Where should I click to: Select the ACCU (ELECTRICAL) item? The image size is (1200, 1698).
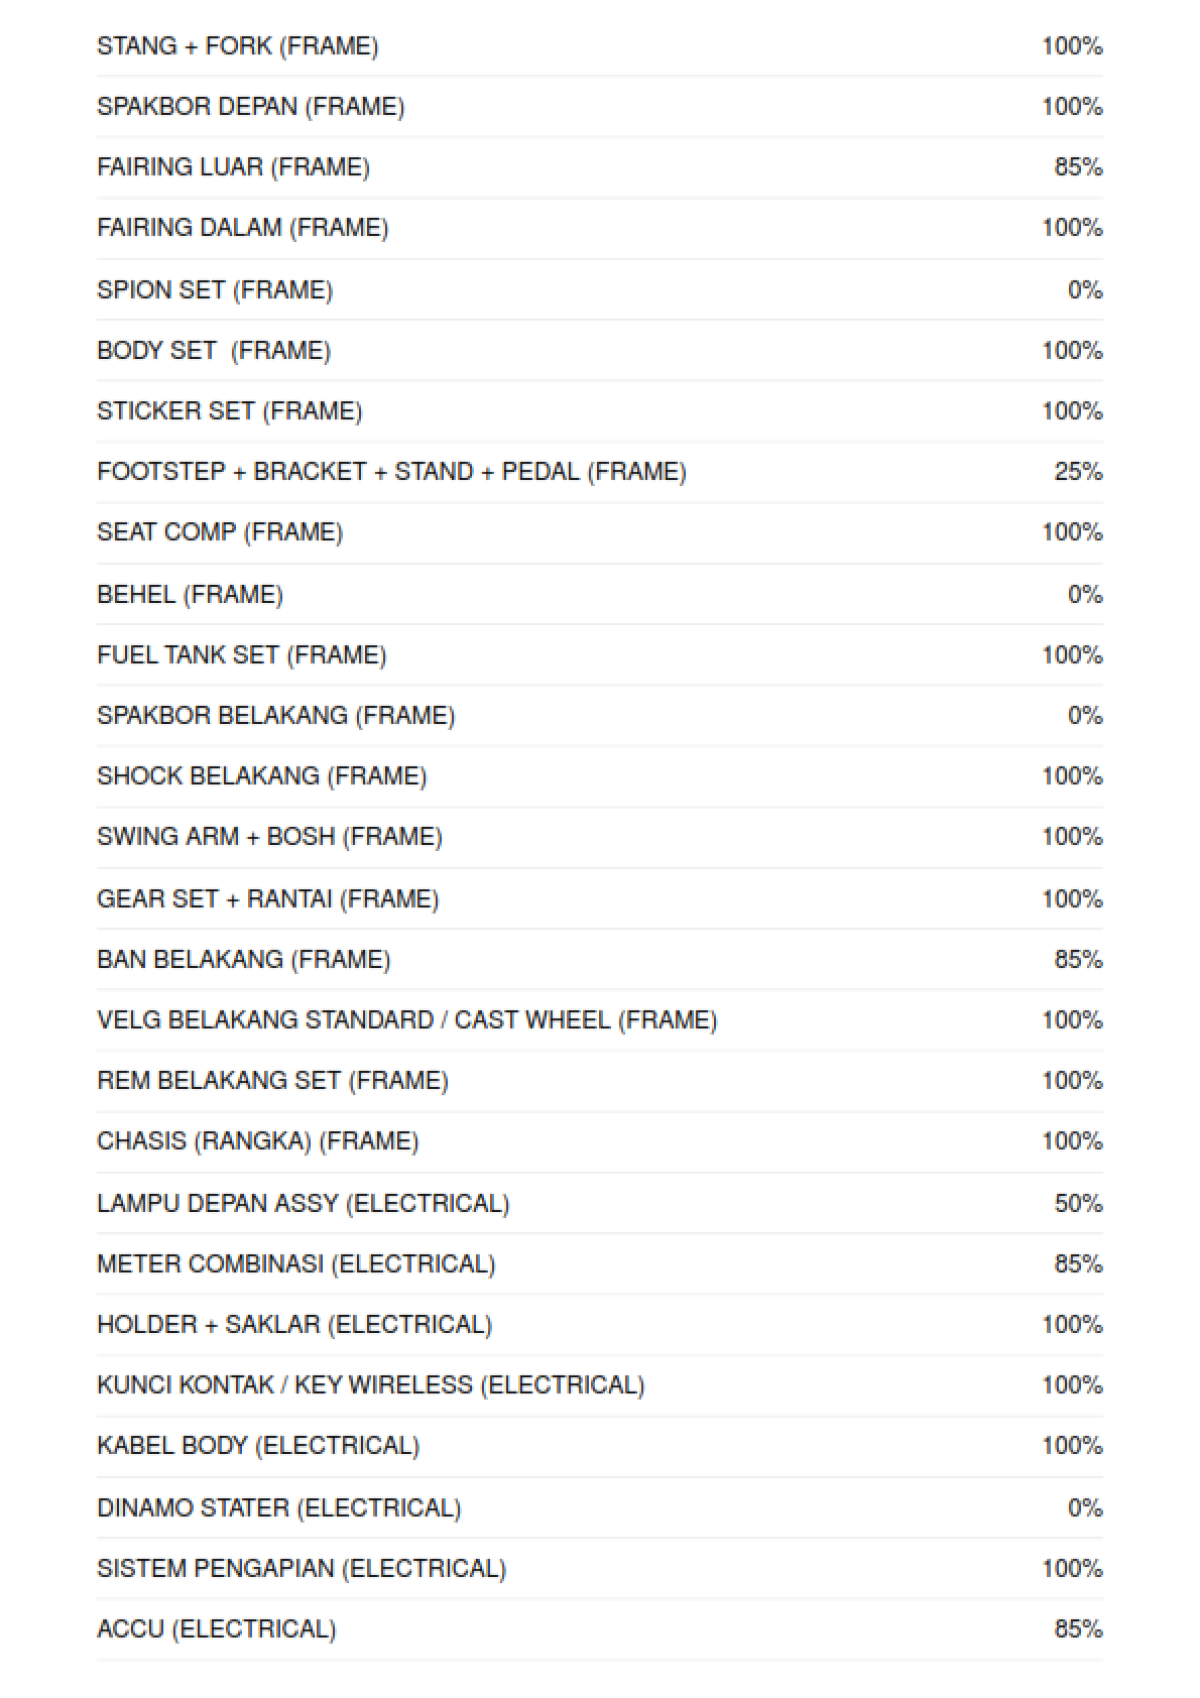(x=216, y=1629)
